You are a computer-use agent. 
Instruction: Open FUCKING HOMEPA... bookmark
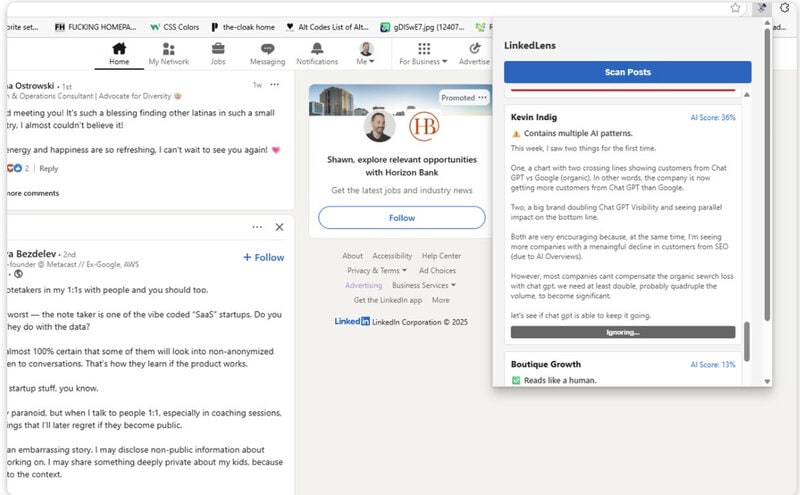point(95,27)
